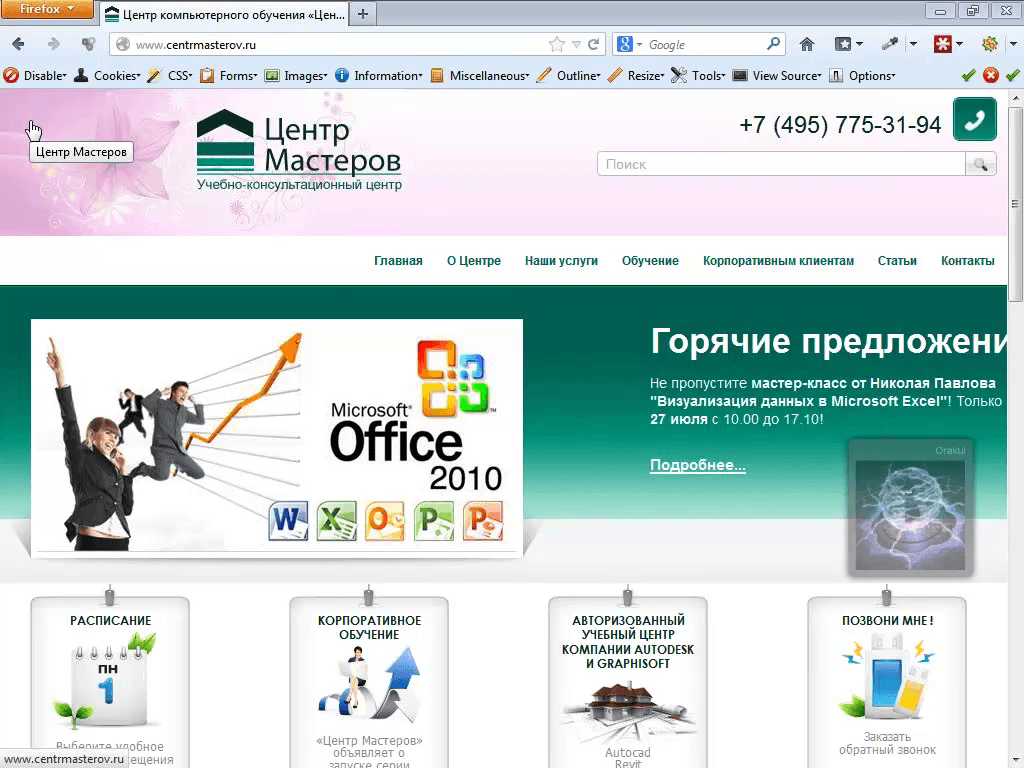Focus the address bar with www.centrmasterov.ru

(x=340, y=44)
